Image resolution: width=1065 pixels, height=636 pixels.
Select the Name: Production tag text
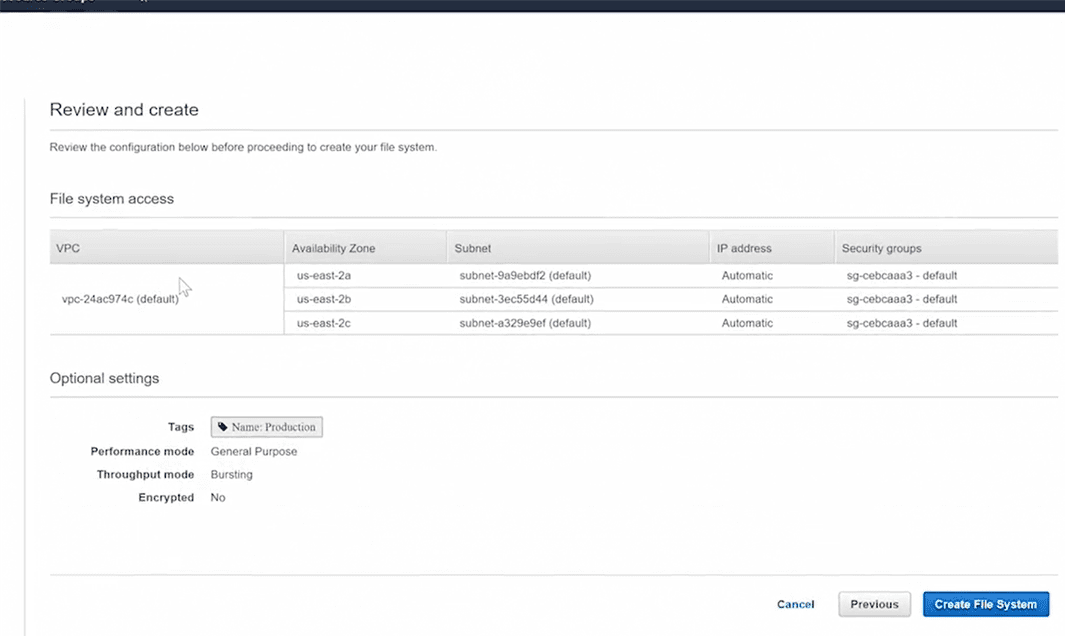(273, 427)
